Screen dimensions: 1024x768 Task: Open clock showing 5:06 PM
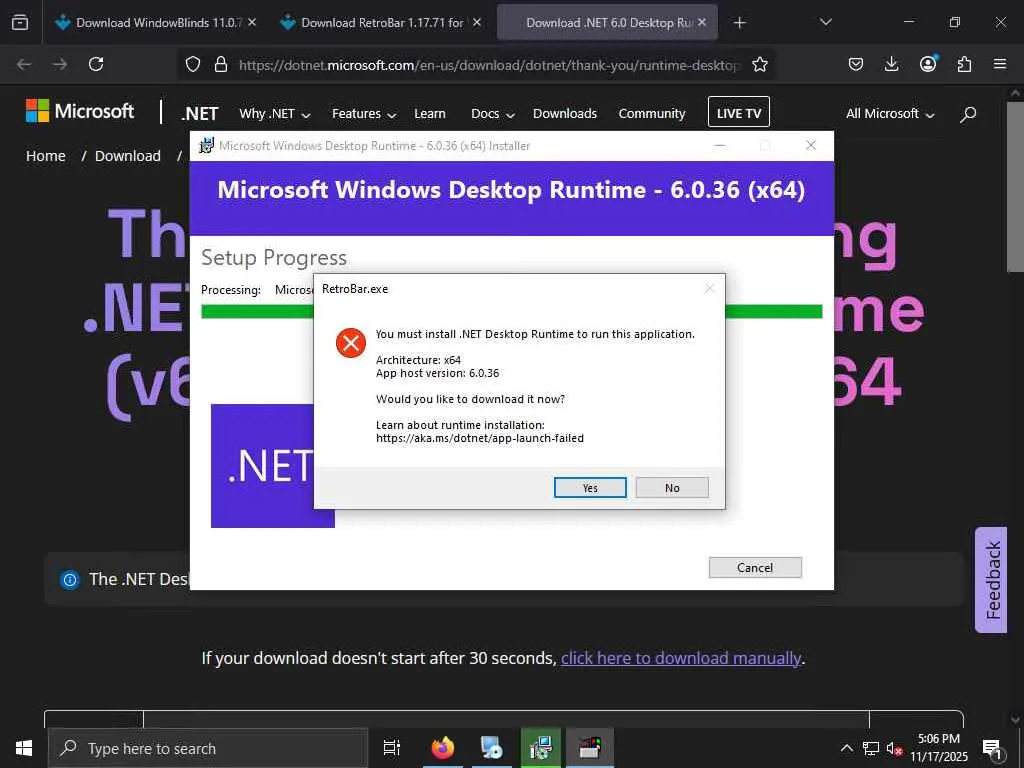coord(939,748)
